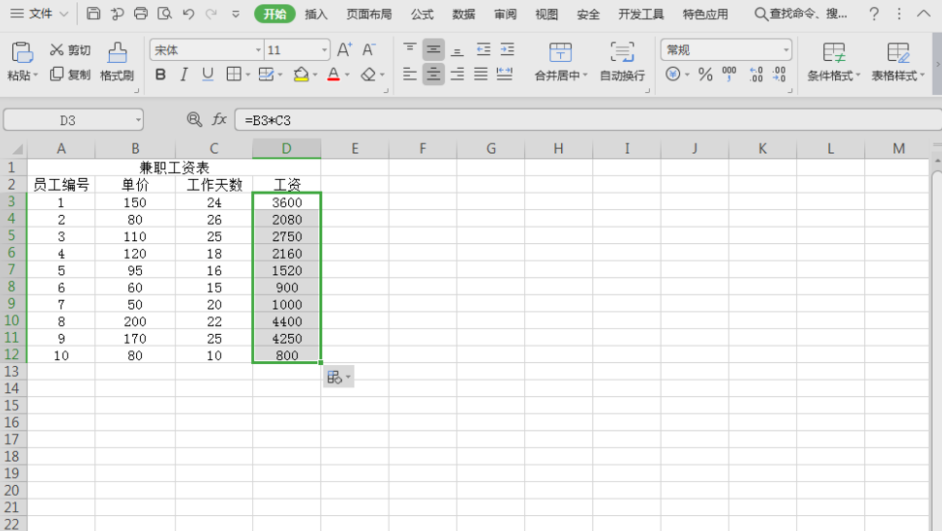The image size is (942, 531).
Task: Open the 开发工具 tab
Action: pos(641,14)
